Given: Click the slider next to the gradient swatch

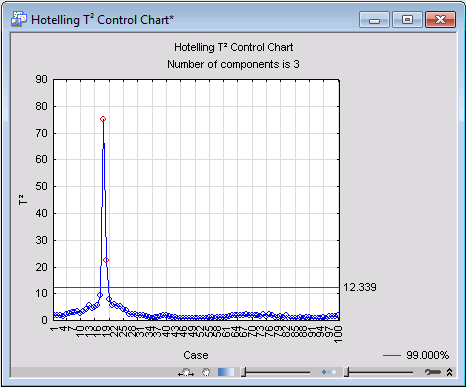Looking at the screenshot, I should pos(276,372).
